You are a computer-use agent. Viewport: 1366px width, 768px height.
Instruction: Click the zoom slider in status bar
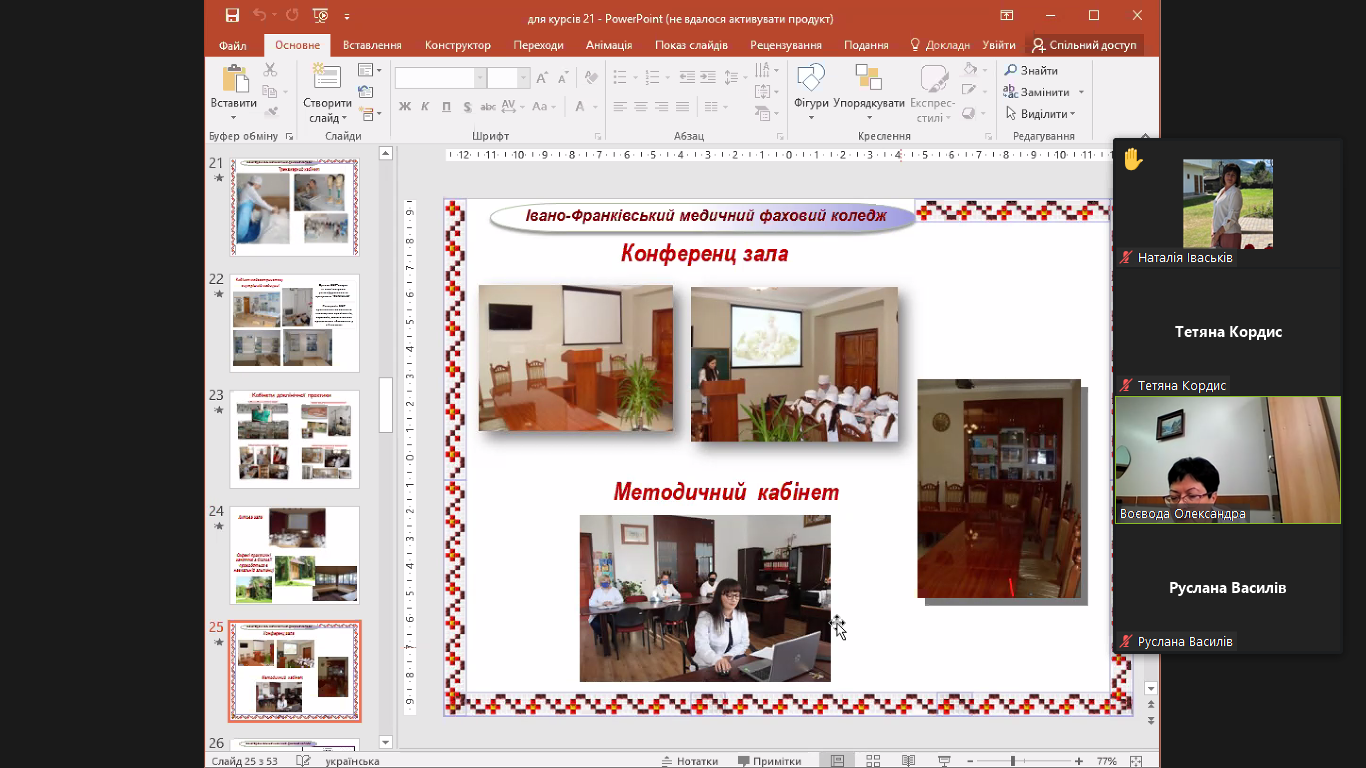tap(1013, 761)
